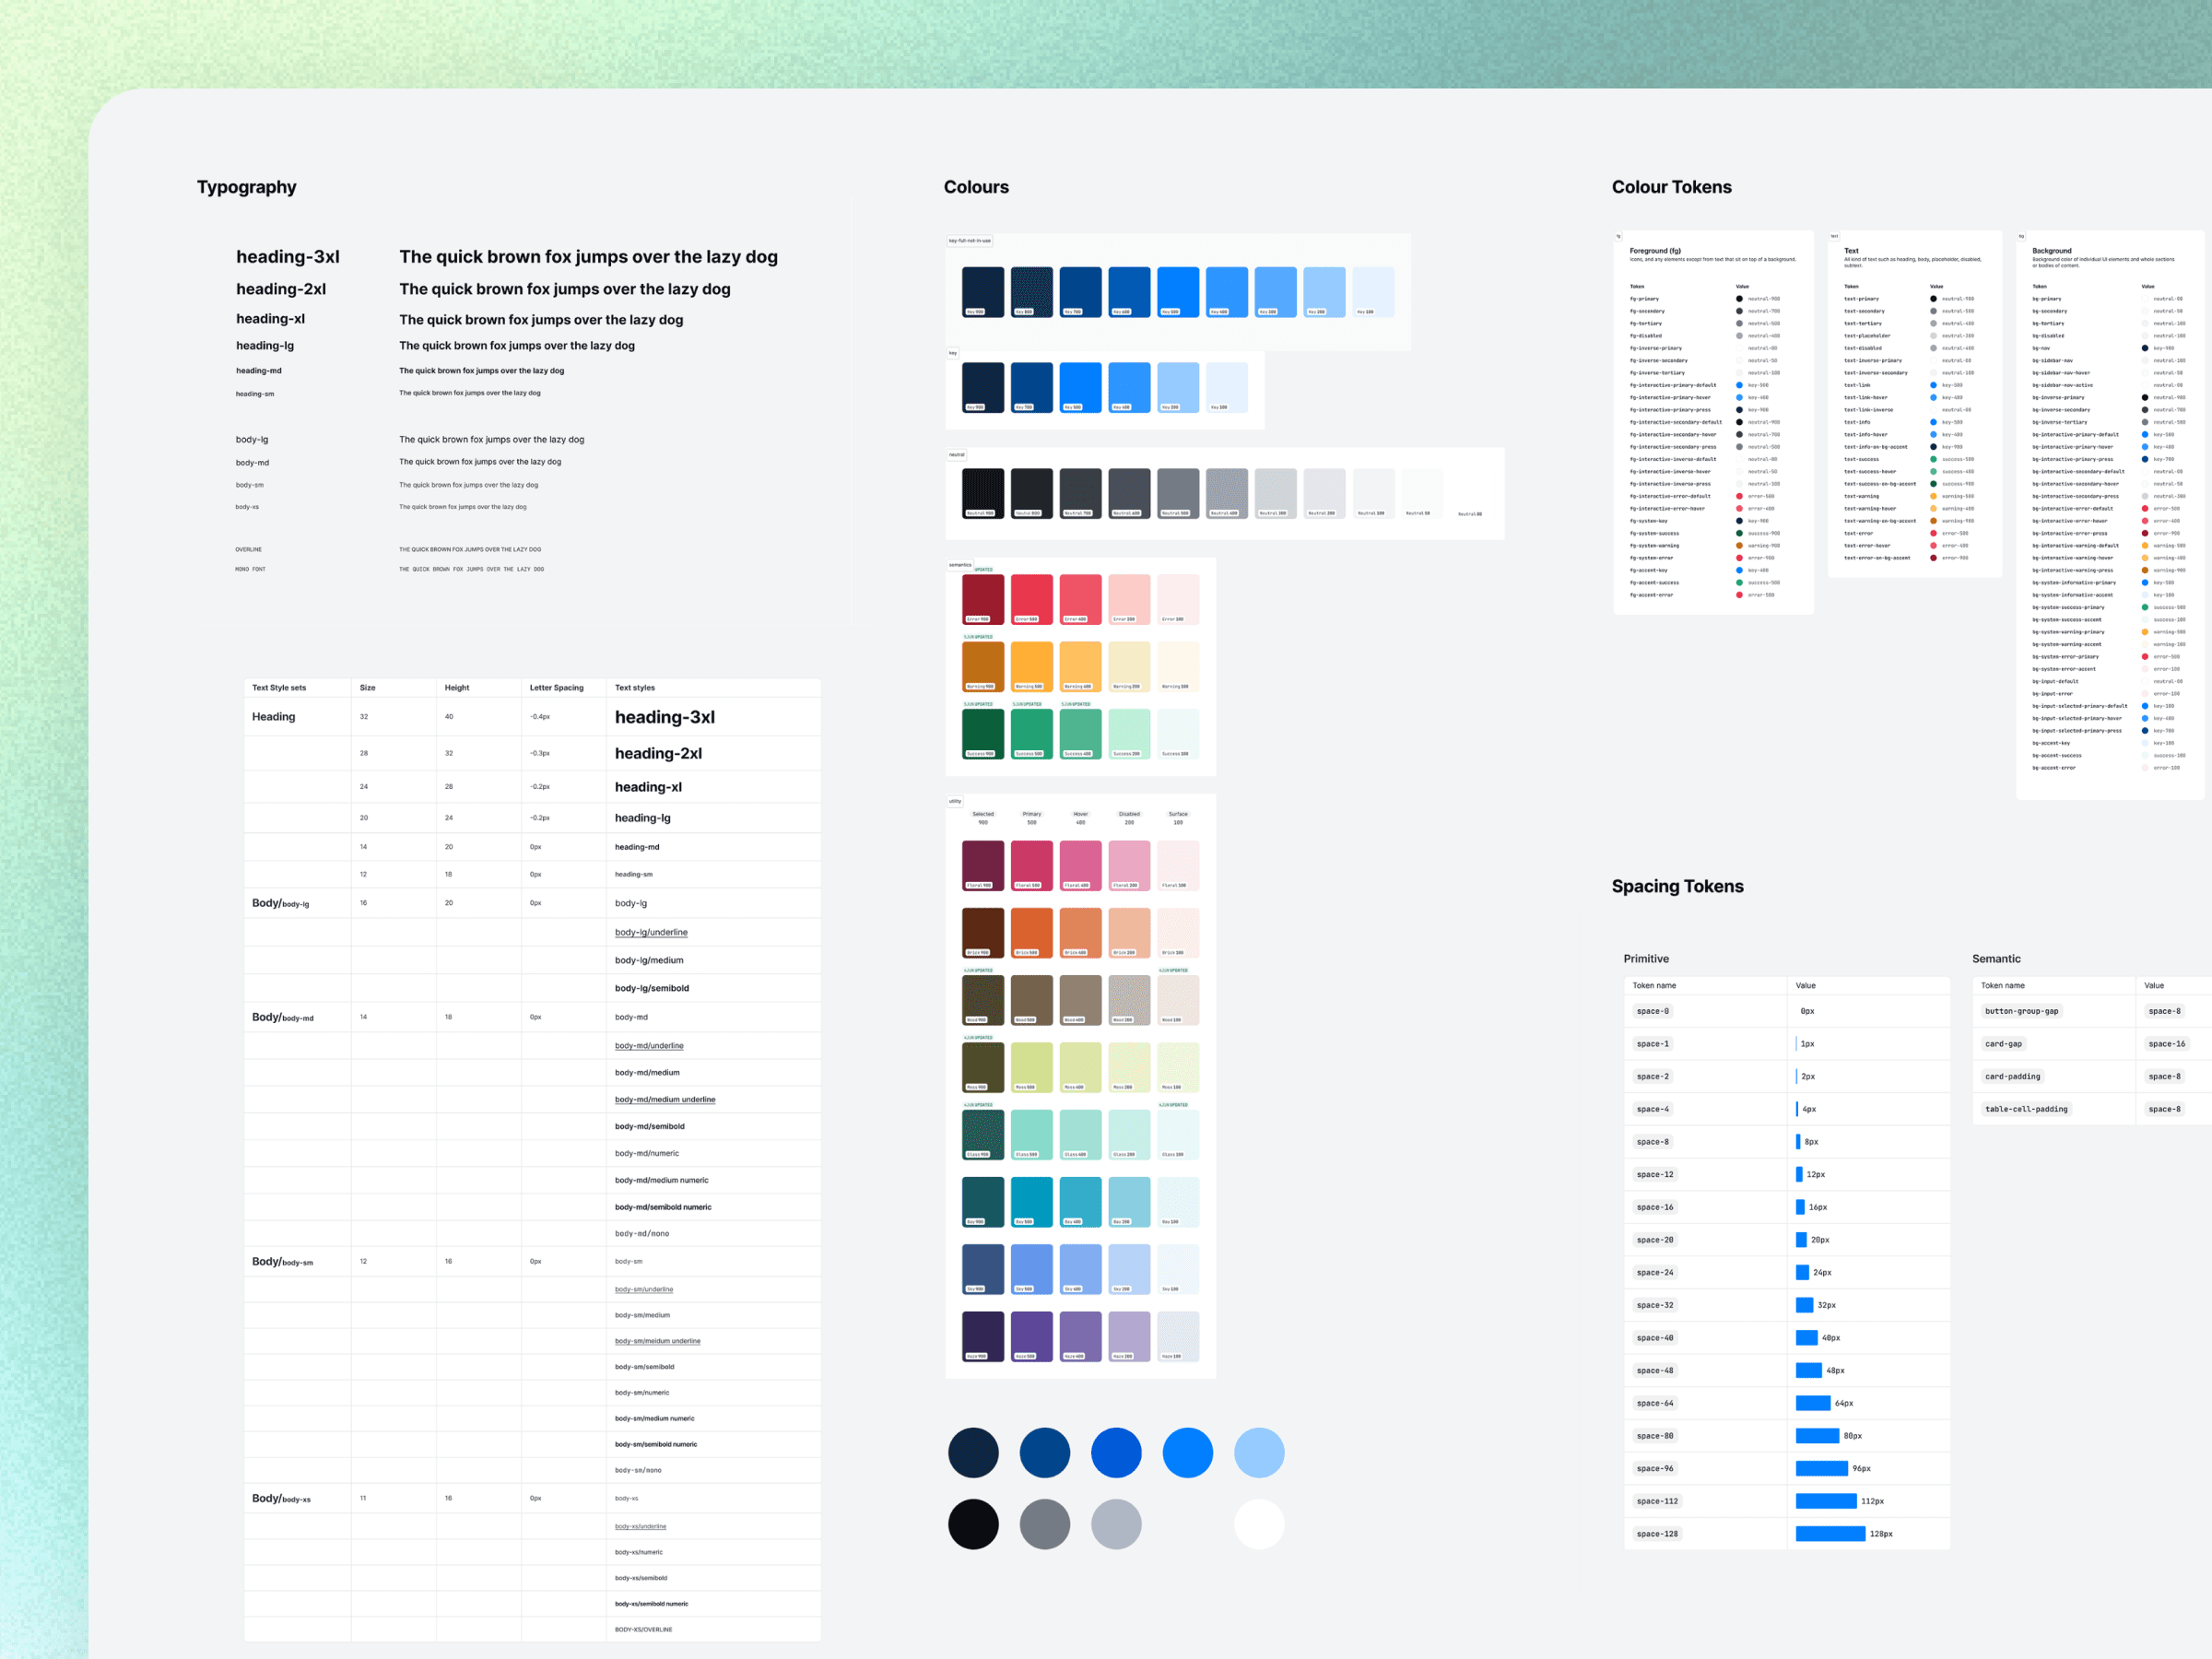Click the Colour Tokens section heading
This screenshot has width=2212, height=1659.
coord(1671,187)
